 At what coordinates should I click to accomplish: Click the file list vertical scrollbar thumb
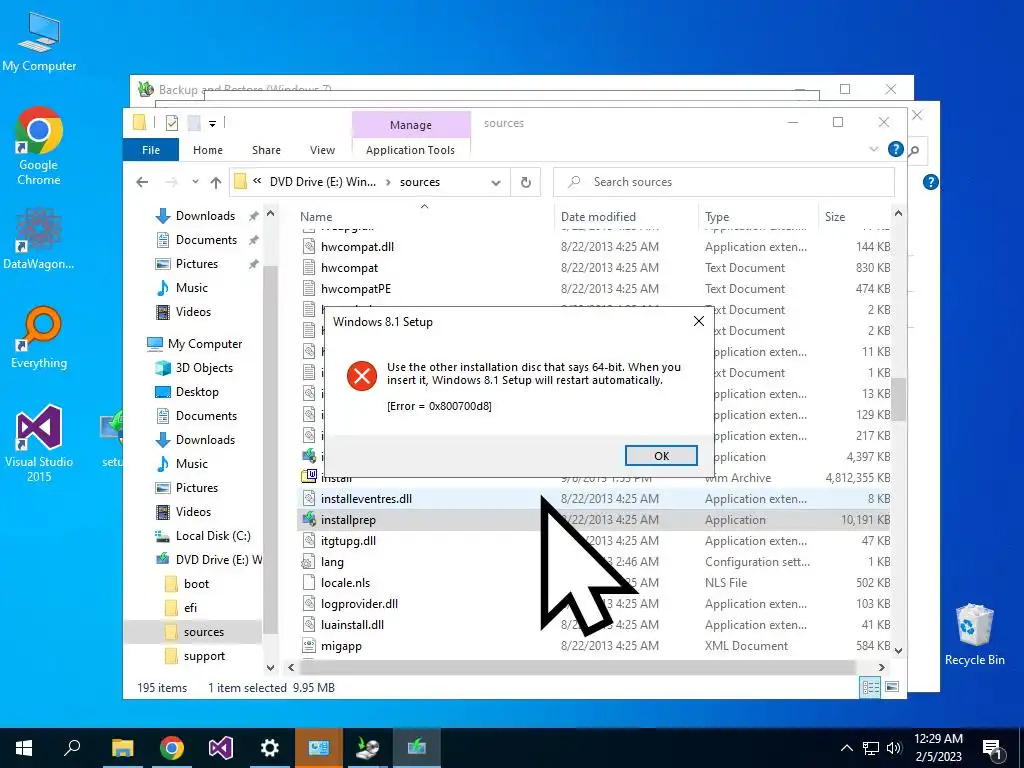[898, 399]
